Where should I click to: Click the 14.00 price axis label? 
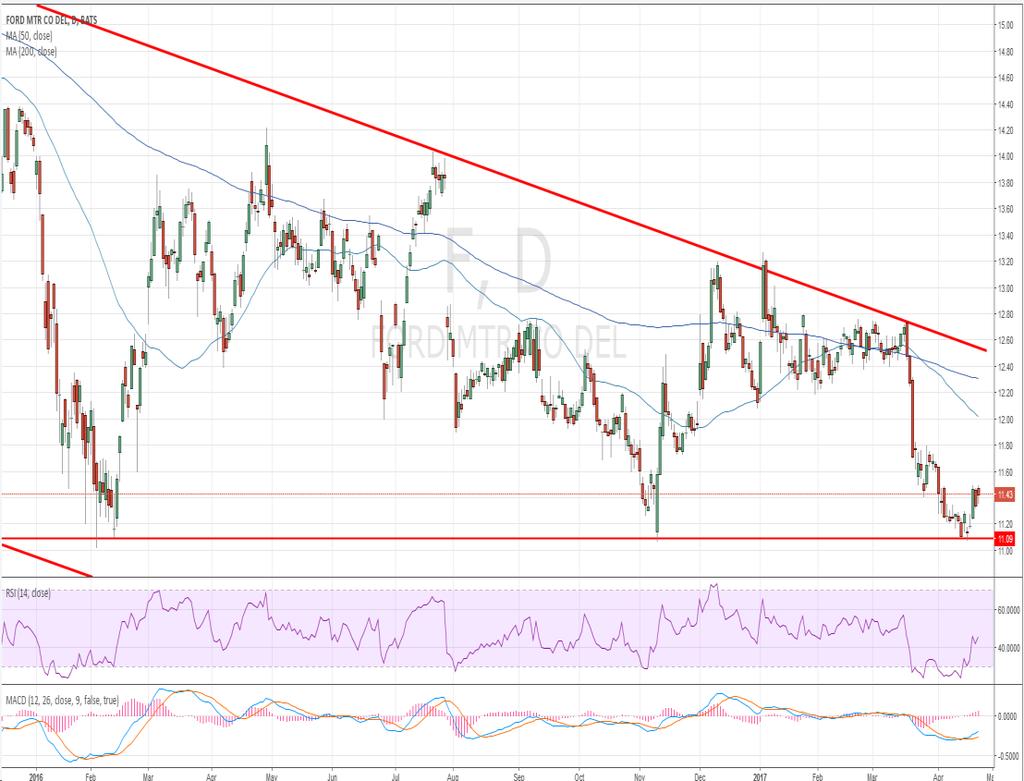tap(1005, 157)
